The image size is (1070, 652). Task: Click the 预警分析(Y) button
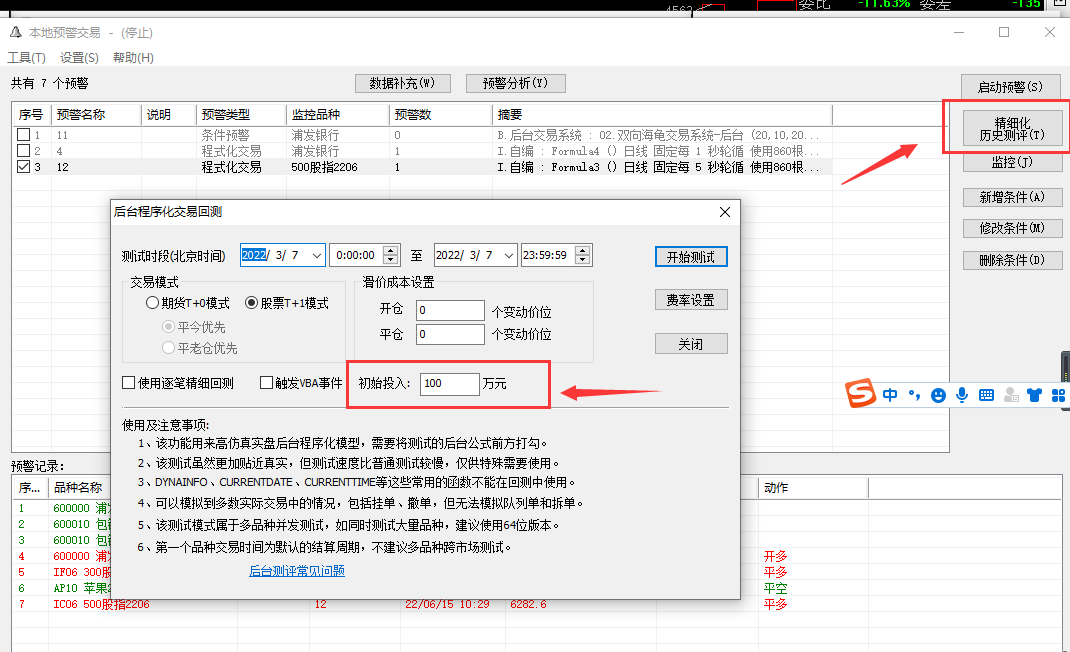(515, 83)
